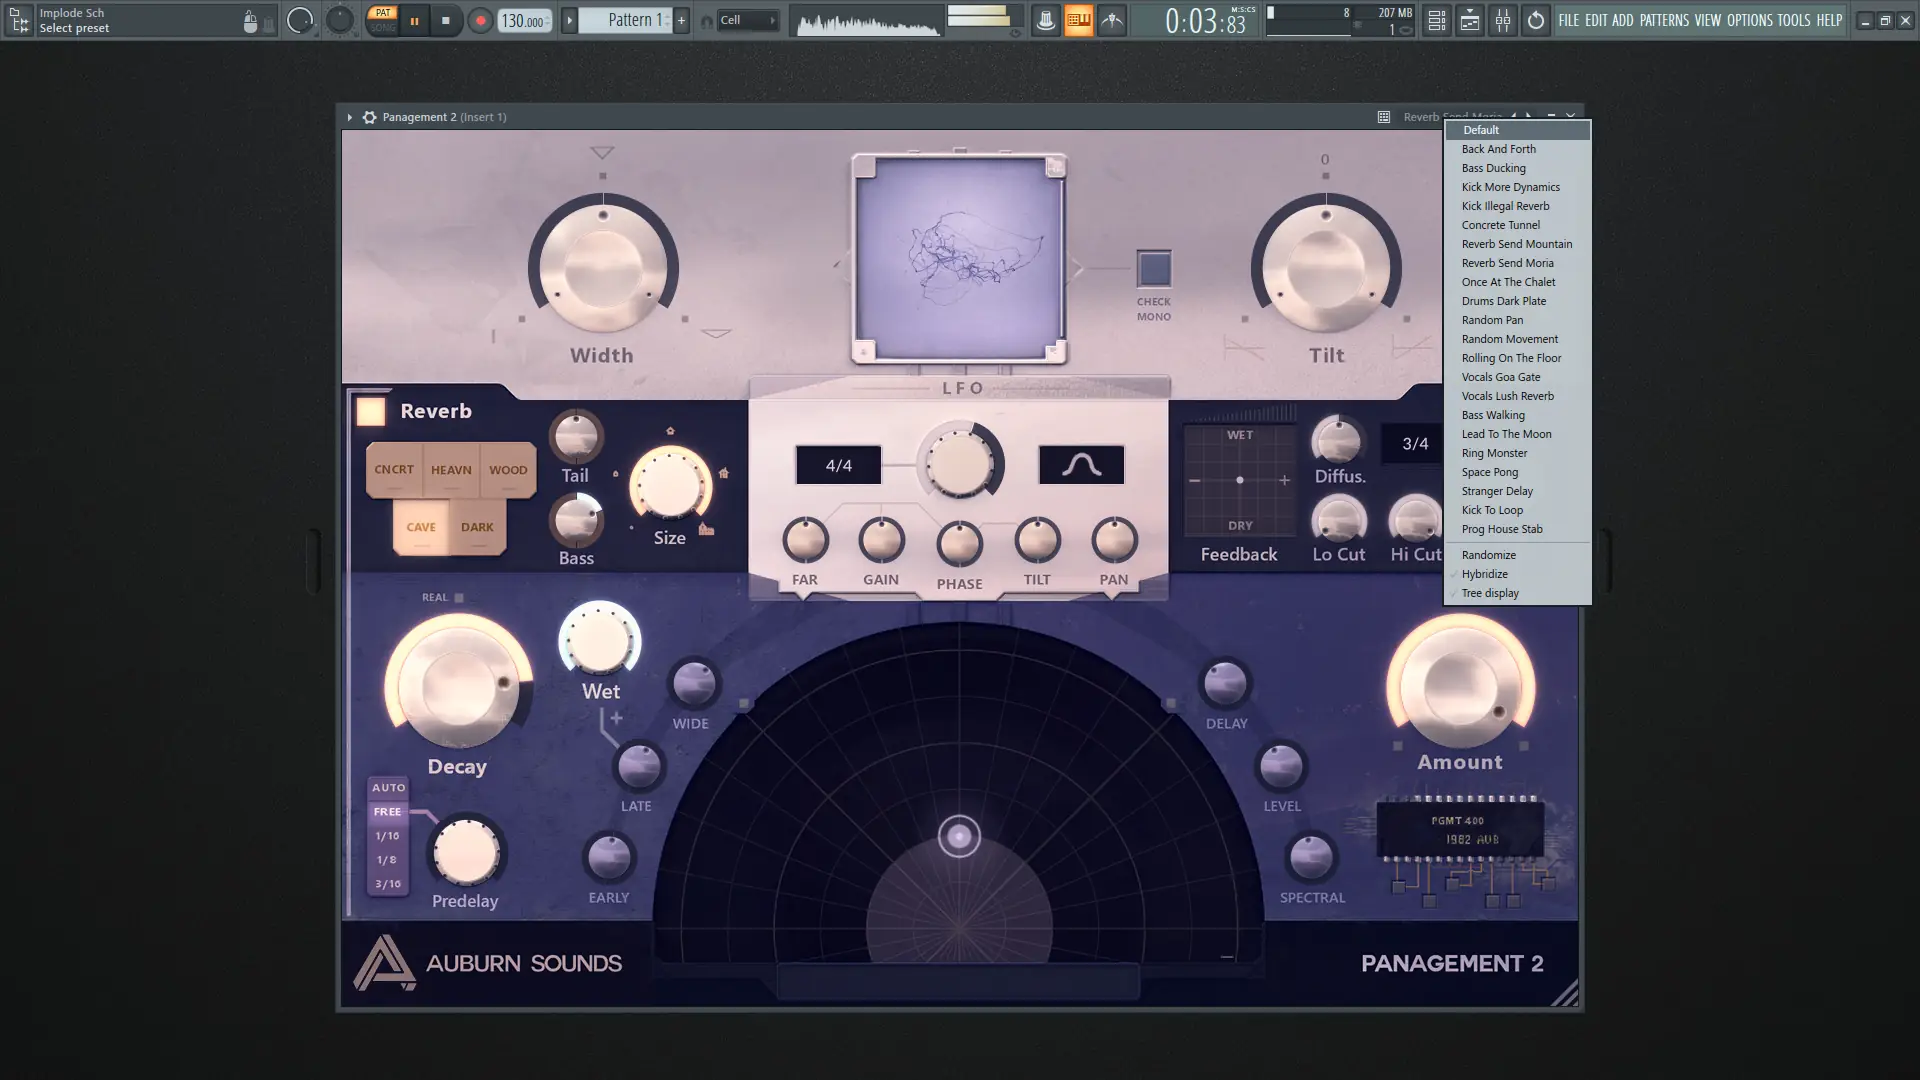1920x1080 pixels.
Task: Stop playback with the stop button
Action: click(x=446, y=20)
